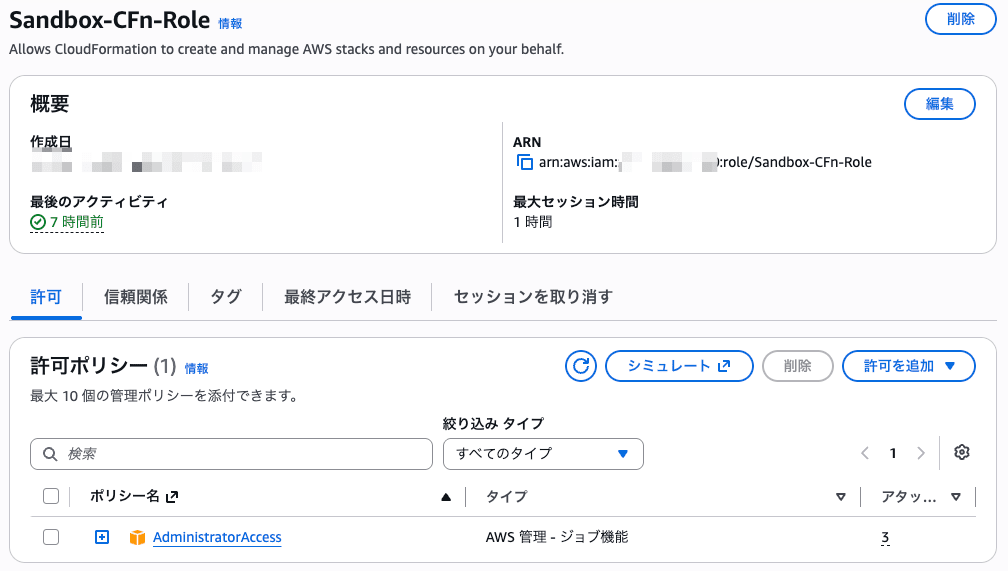Viewport: 1008px width, 571px height.
Task: Click 情報 link next to role name
Action: [230, 24]
